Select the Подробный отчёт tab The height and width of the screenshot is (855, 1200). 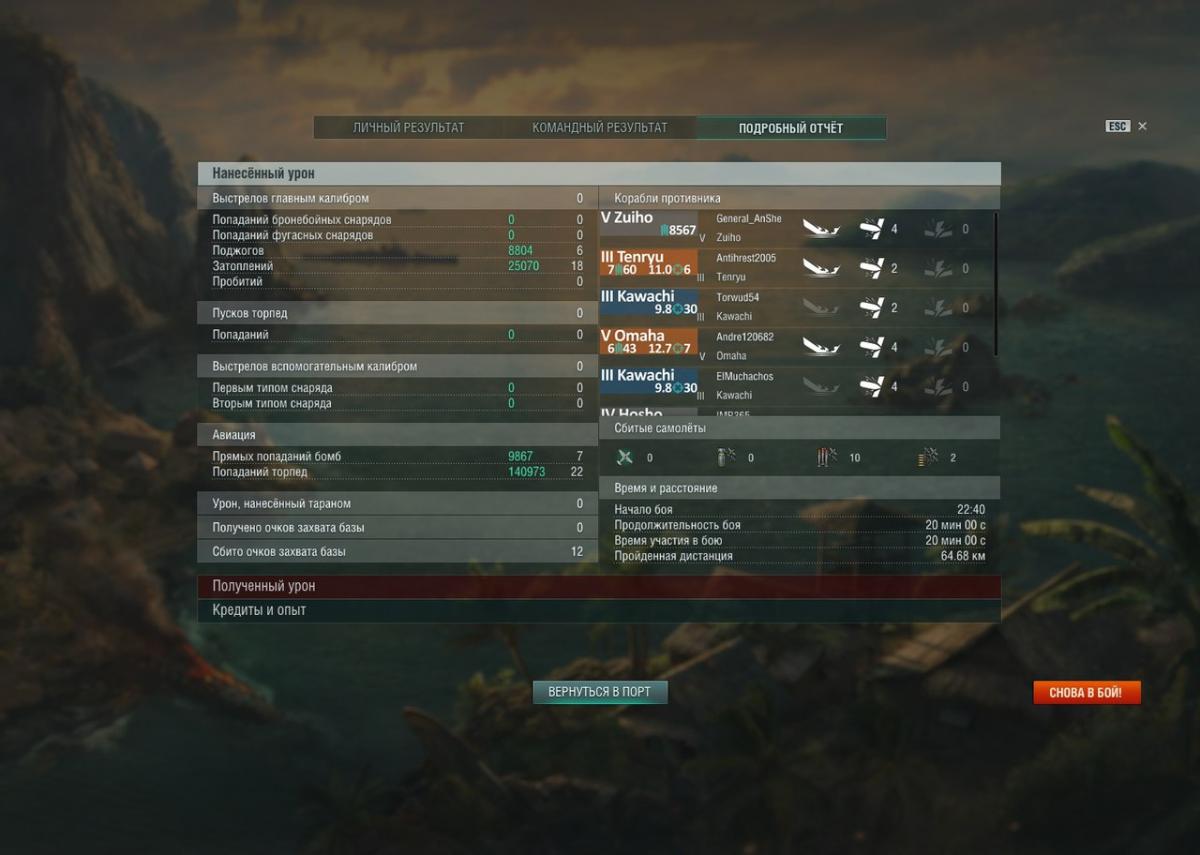[791, 128]
